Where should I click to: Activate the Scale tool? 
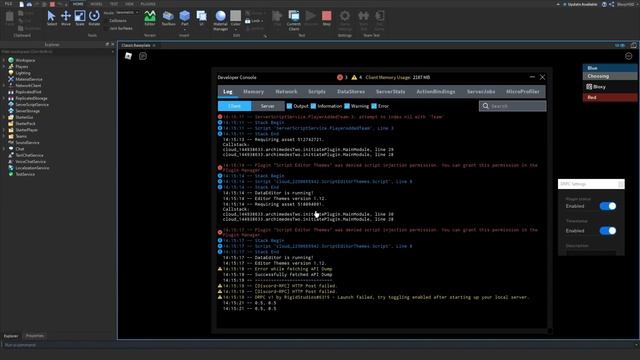click(x=80, y=18)
